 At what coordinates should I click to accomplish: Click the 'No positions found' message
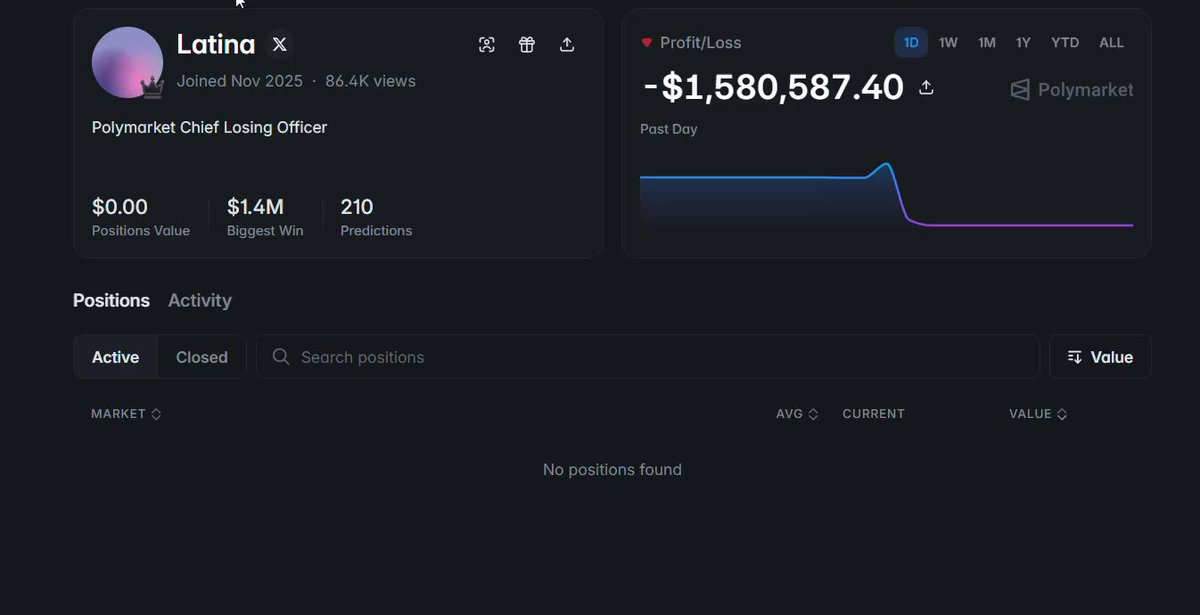click(x=612, y=470)
